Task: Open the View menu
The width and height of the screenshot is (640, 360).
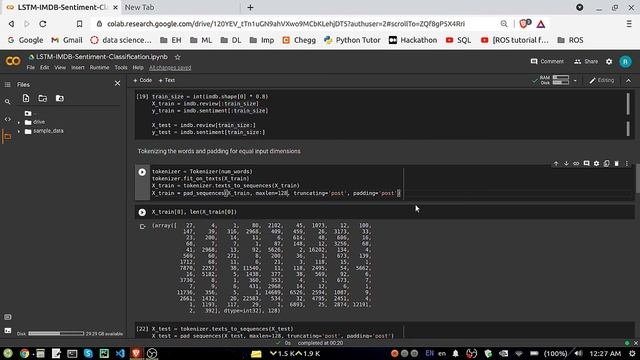Action: [60, 68]
